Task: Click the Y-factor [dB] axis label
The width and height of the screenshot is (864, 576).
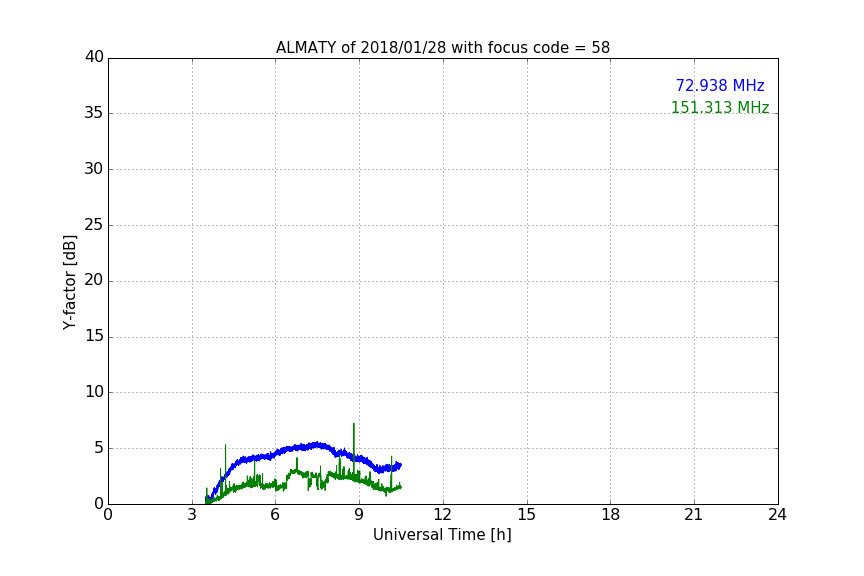Action: tap(69, 282)
